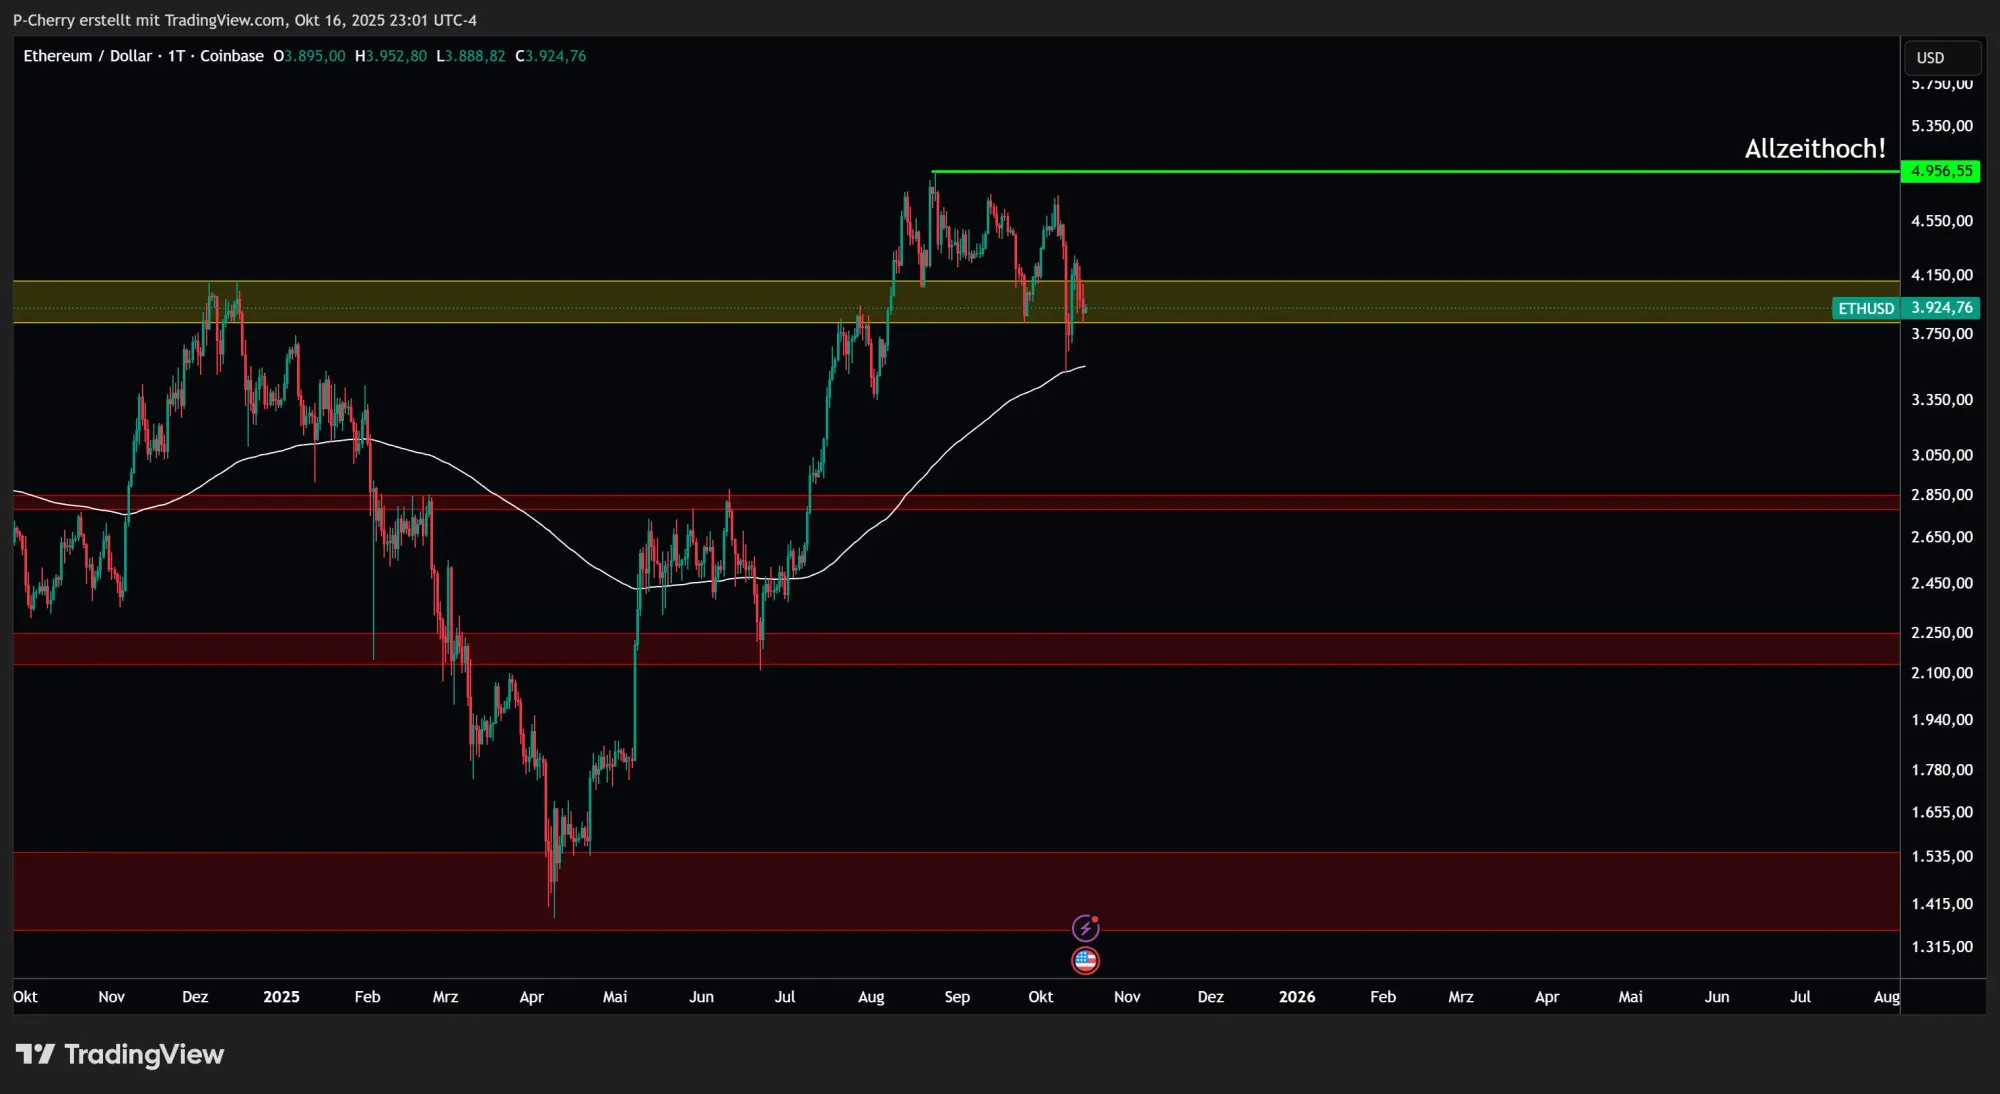This screenshot has height=1094, width=2000.
Task: Click the Coinbase exchange label
Action: pos(232,56)
